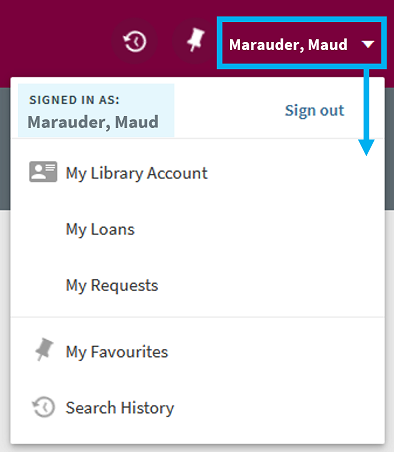This screenshot has height=452, width=394.
Task: Collapse the user menu dropdown arrow
Action: click(368, 44)
